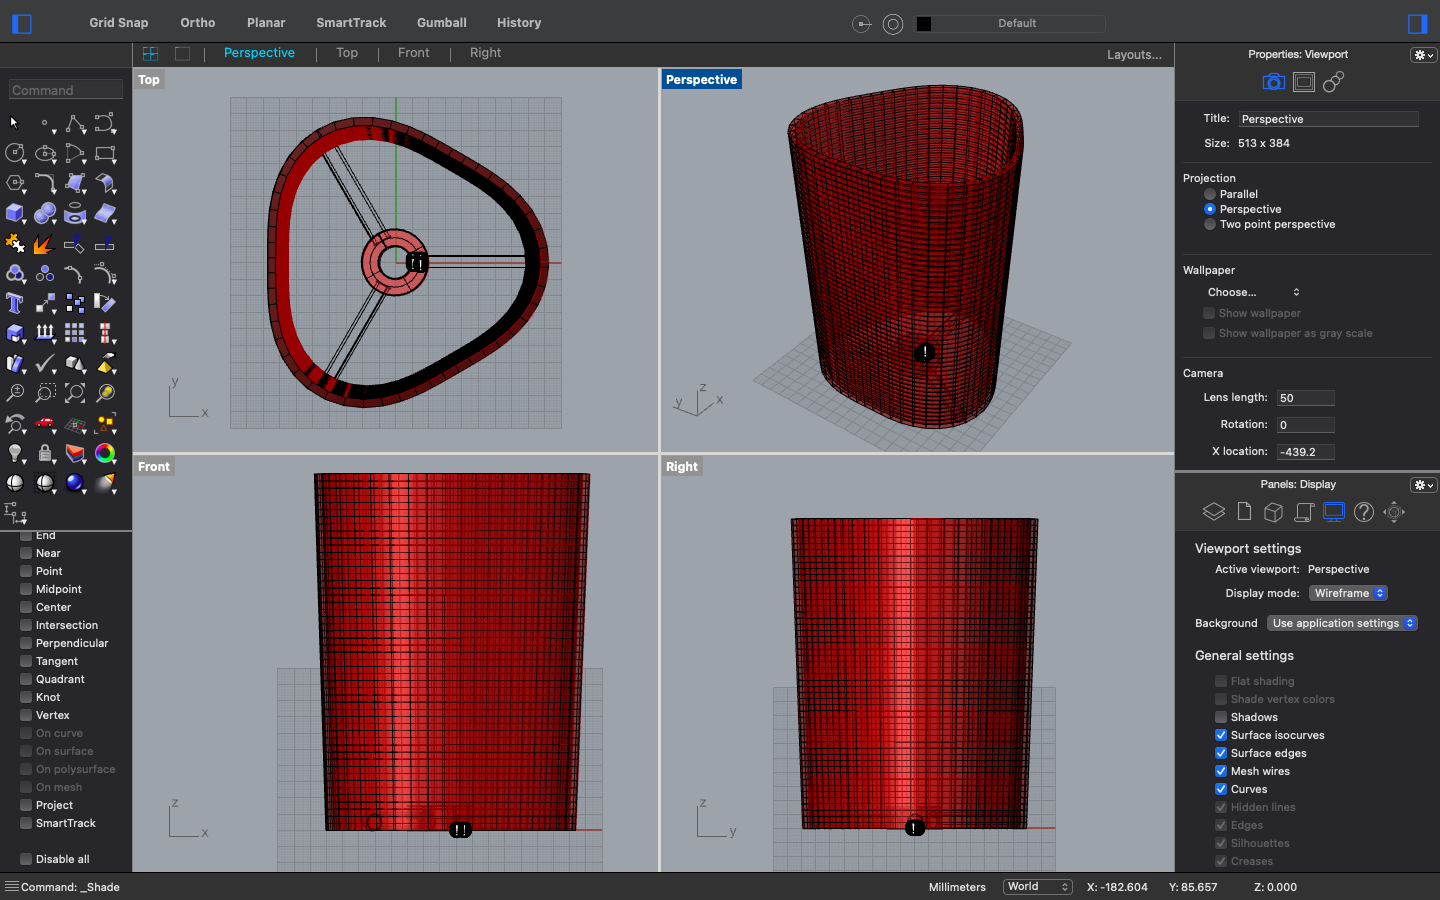Open the Help question mark panel
The height and width of the screenshot is (900, 1440).
[1364, 512]
